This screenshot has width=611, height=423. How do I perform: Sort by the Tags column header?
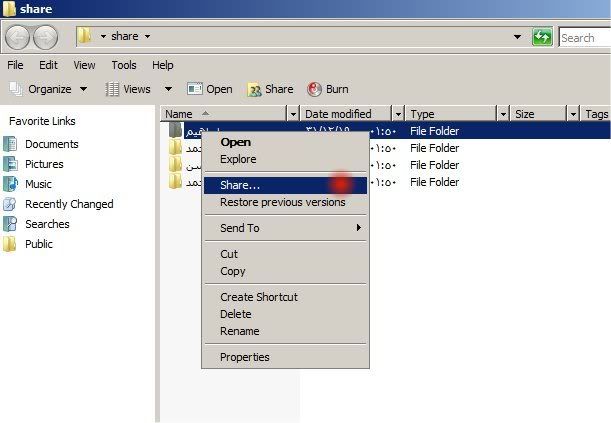coord(596,114)
